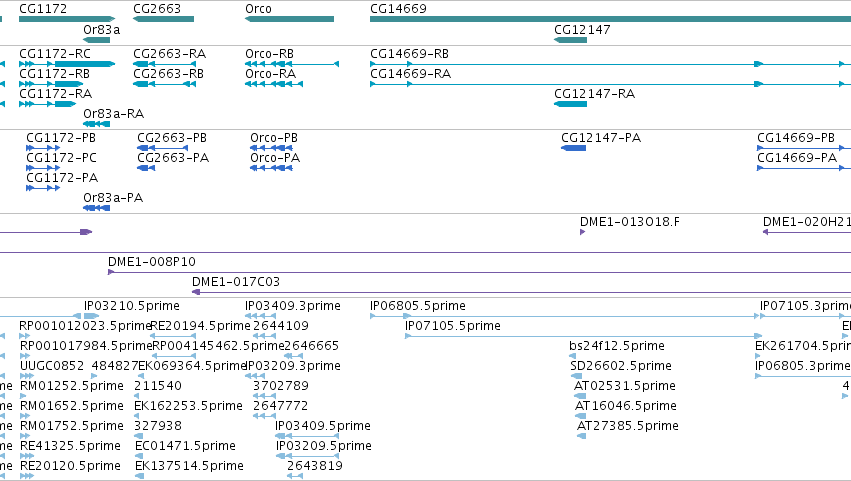Click the CG12147 gene bar
Screen dimensions: 851x481
(570, 40)
